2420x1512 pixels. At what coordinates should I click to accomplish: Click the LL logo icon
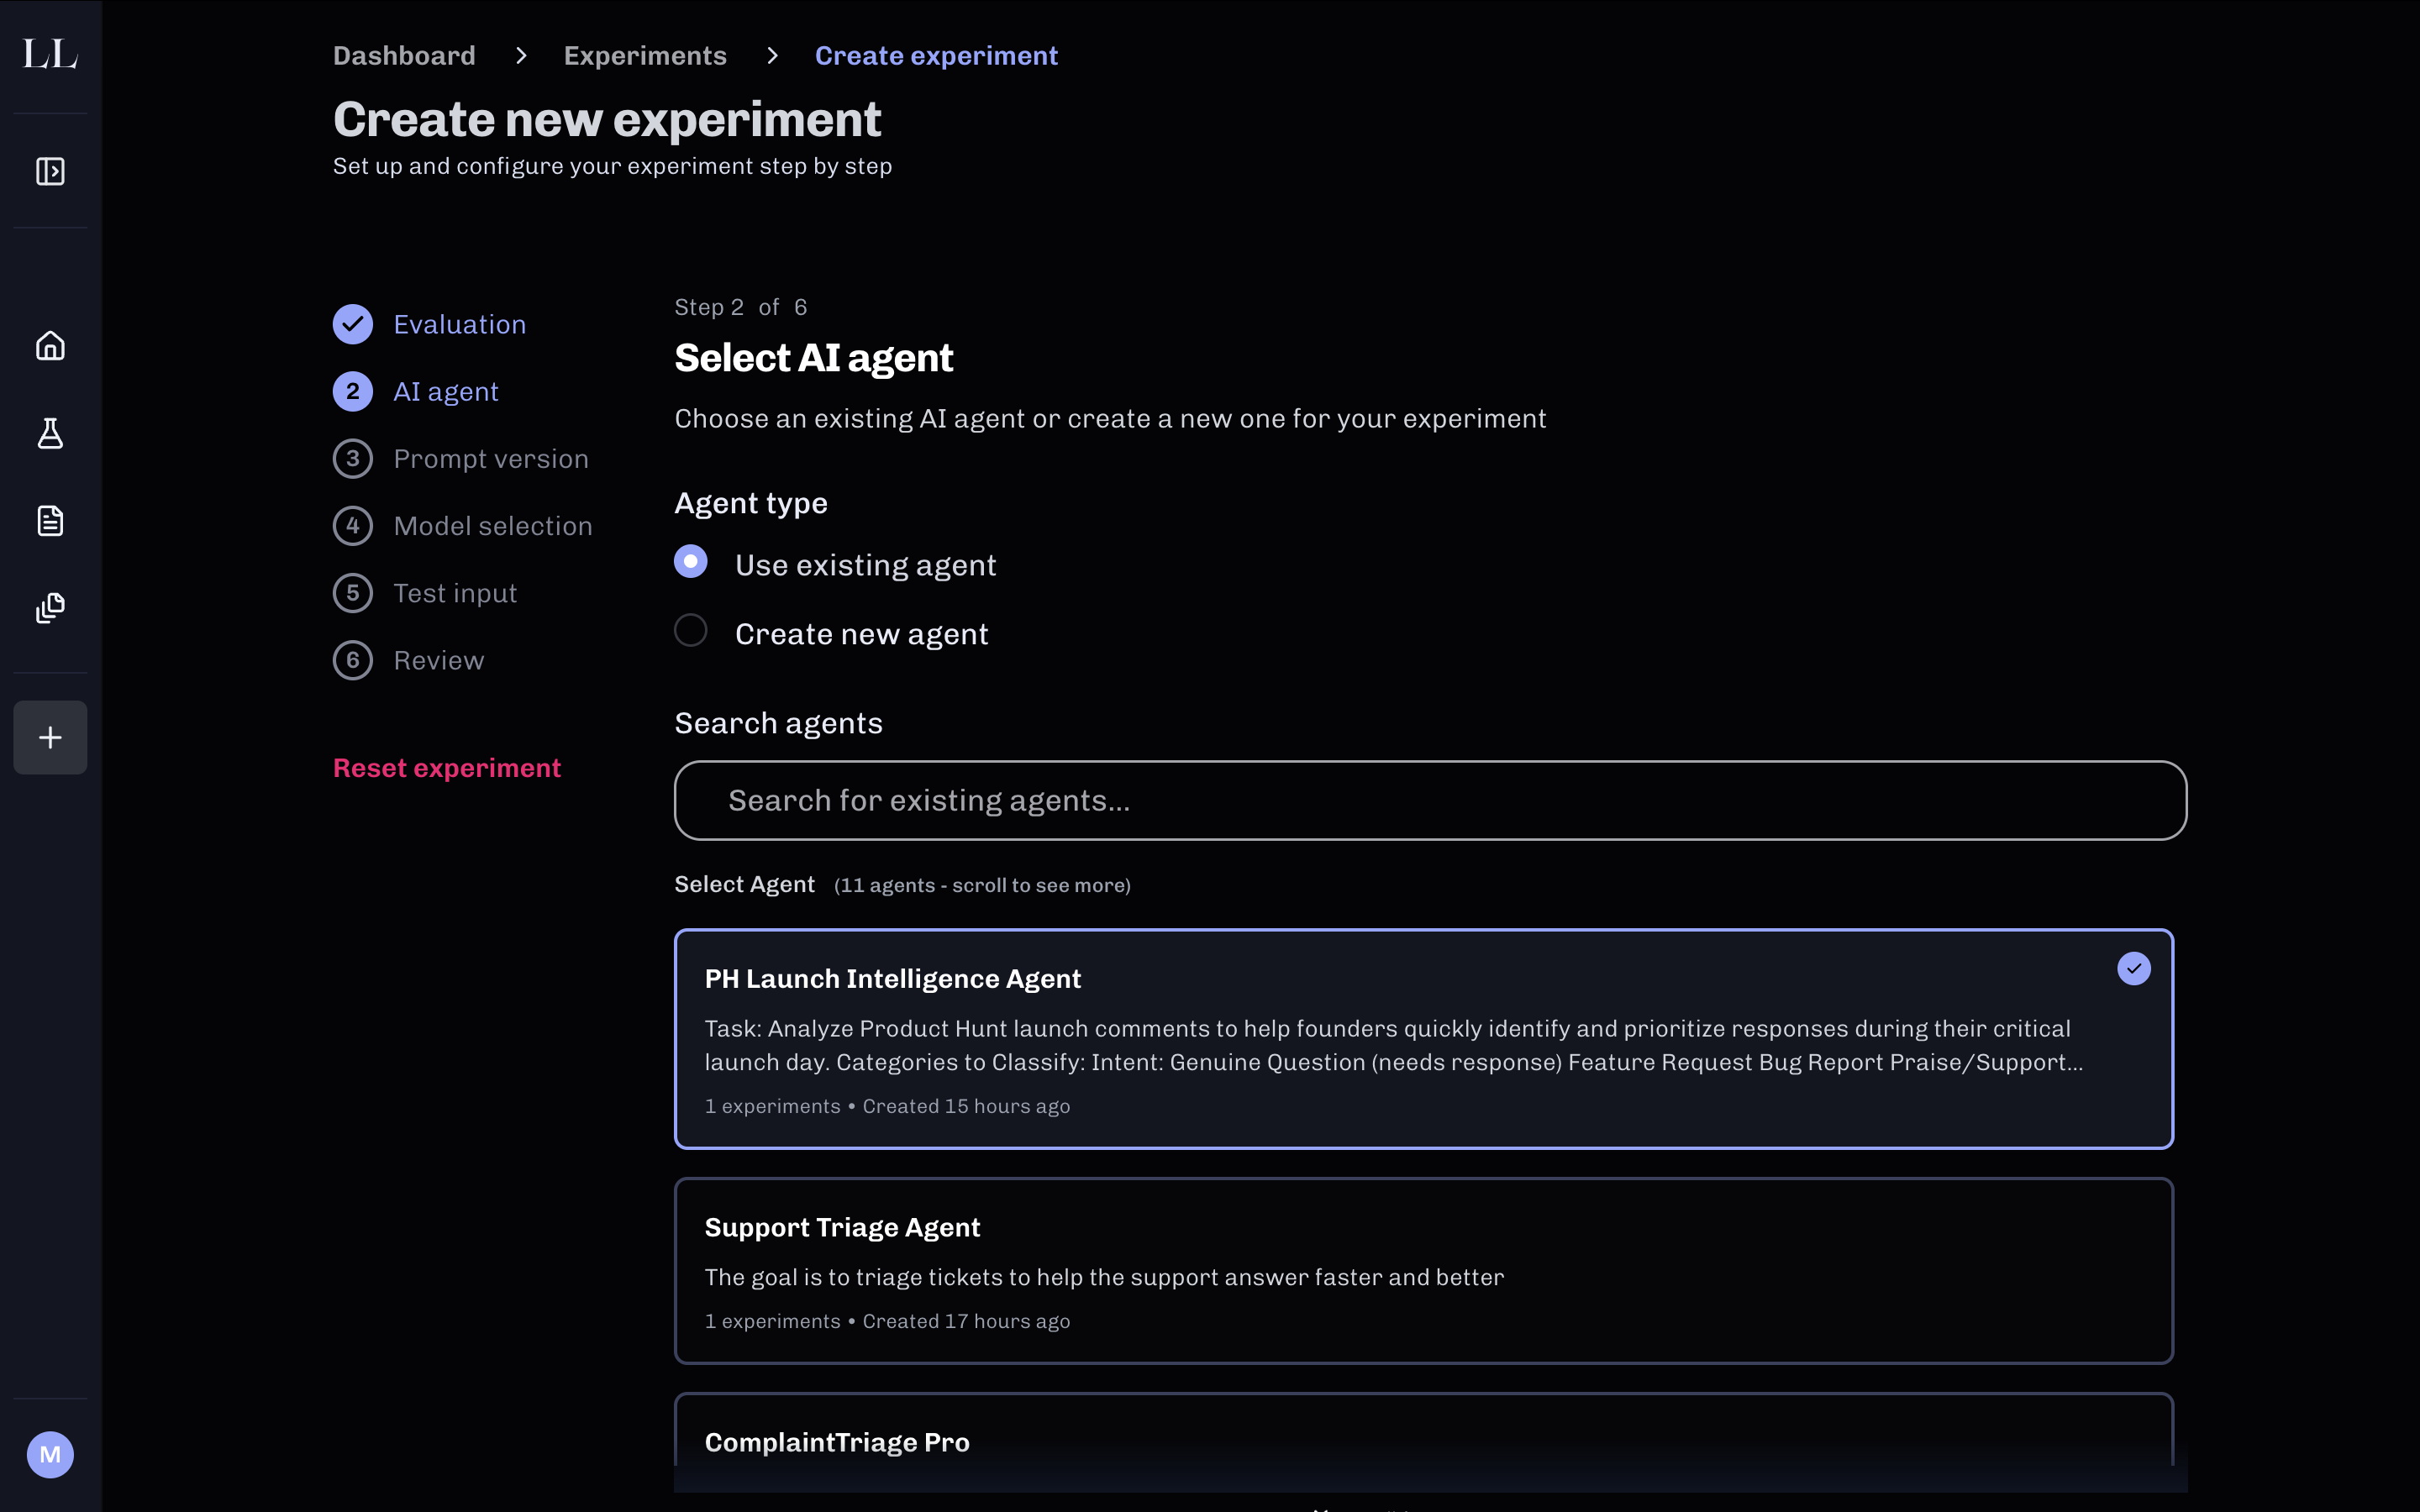[50, 54]
